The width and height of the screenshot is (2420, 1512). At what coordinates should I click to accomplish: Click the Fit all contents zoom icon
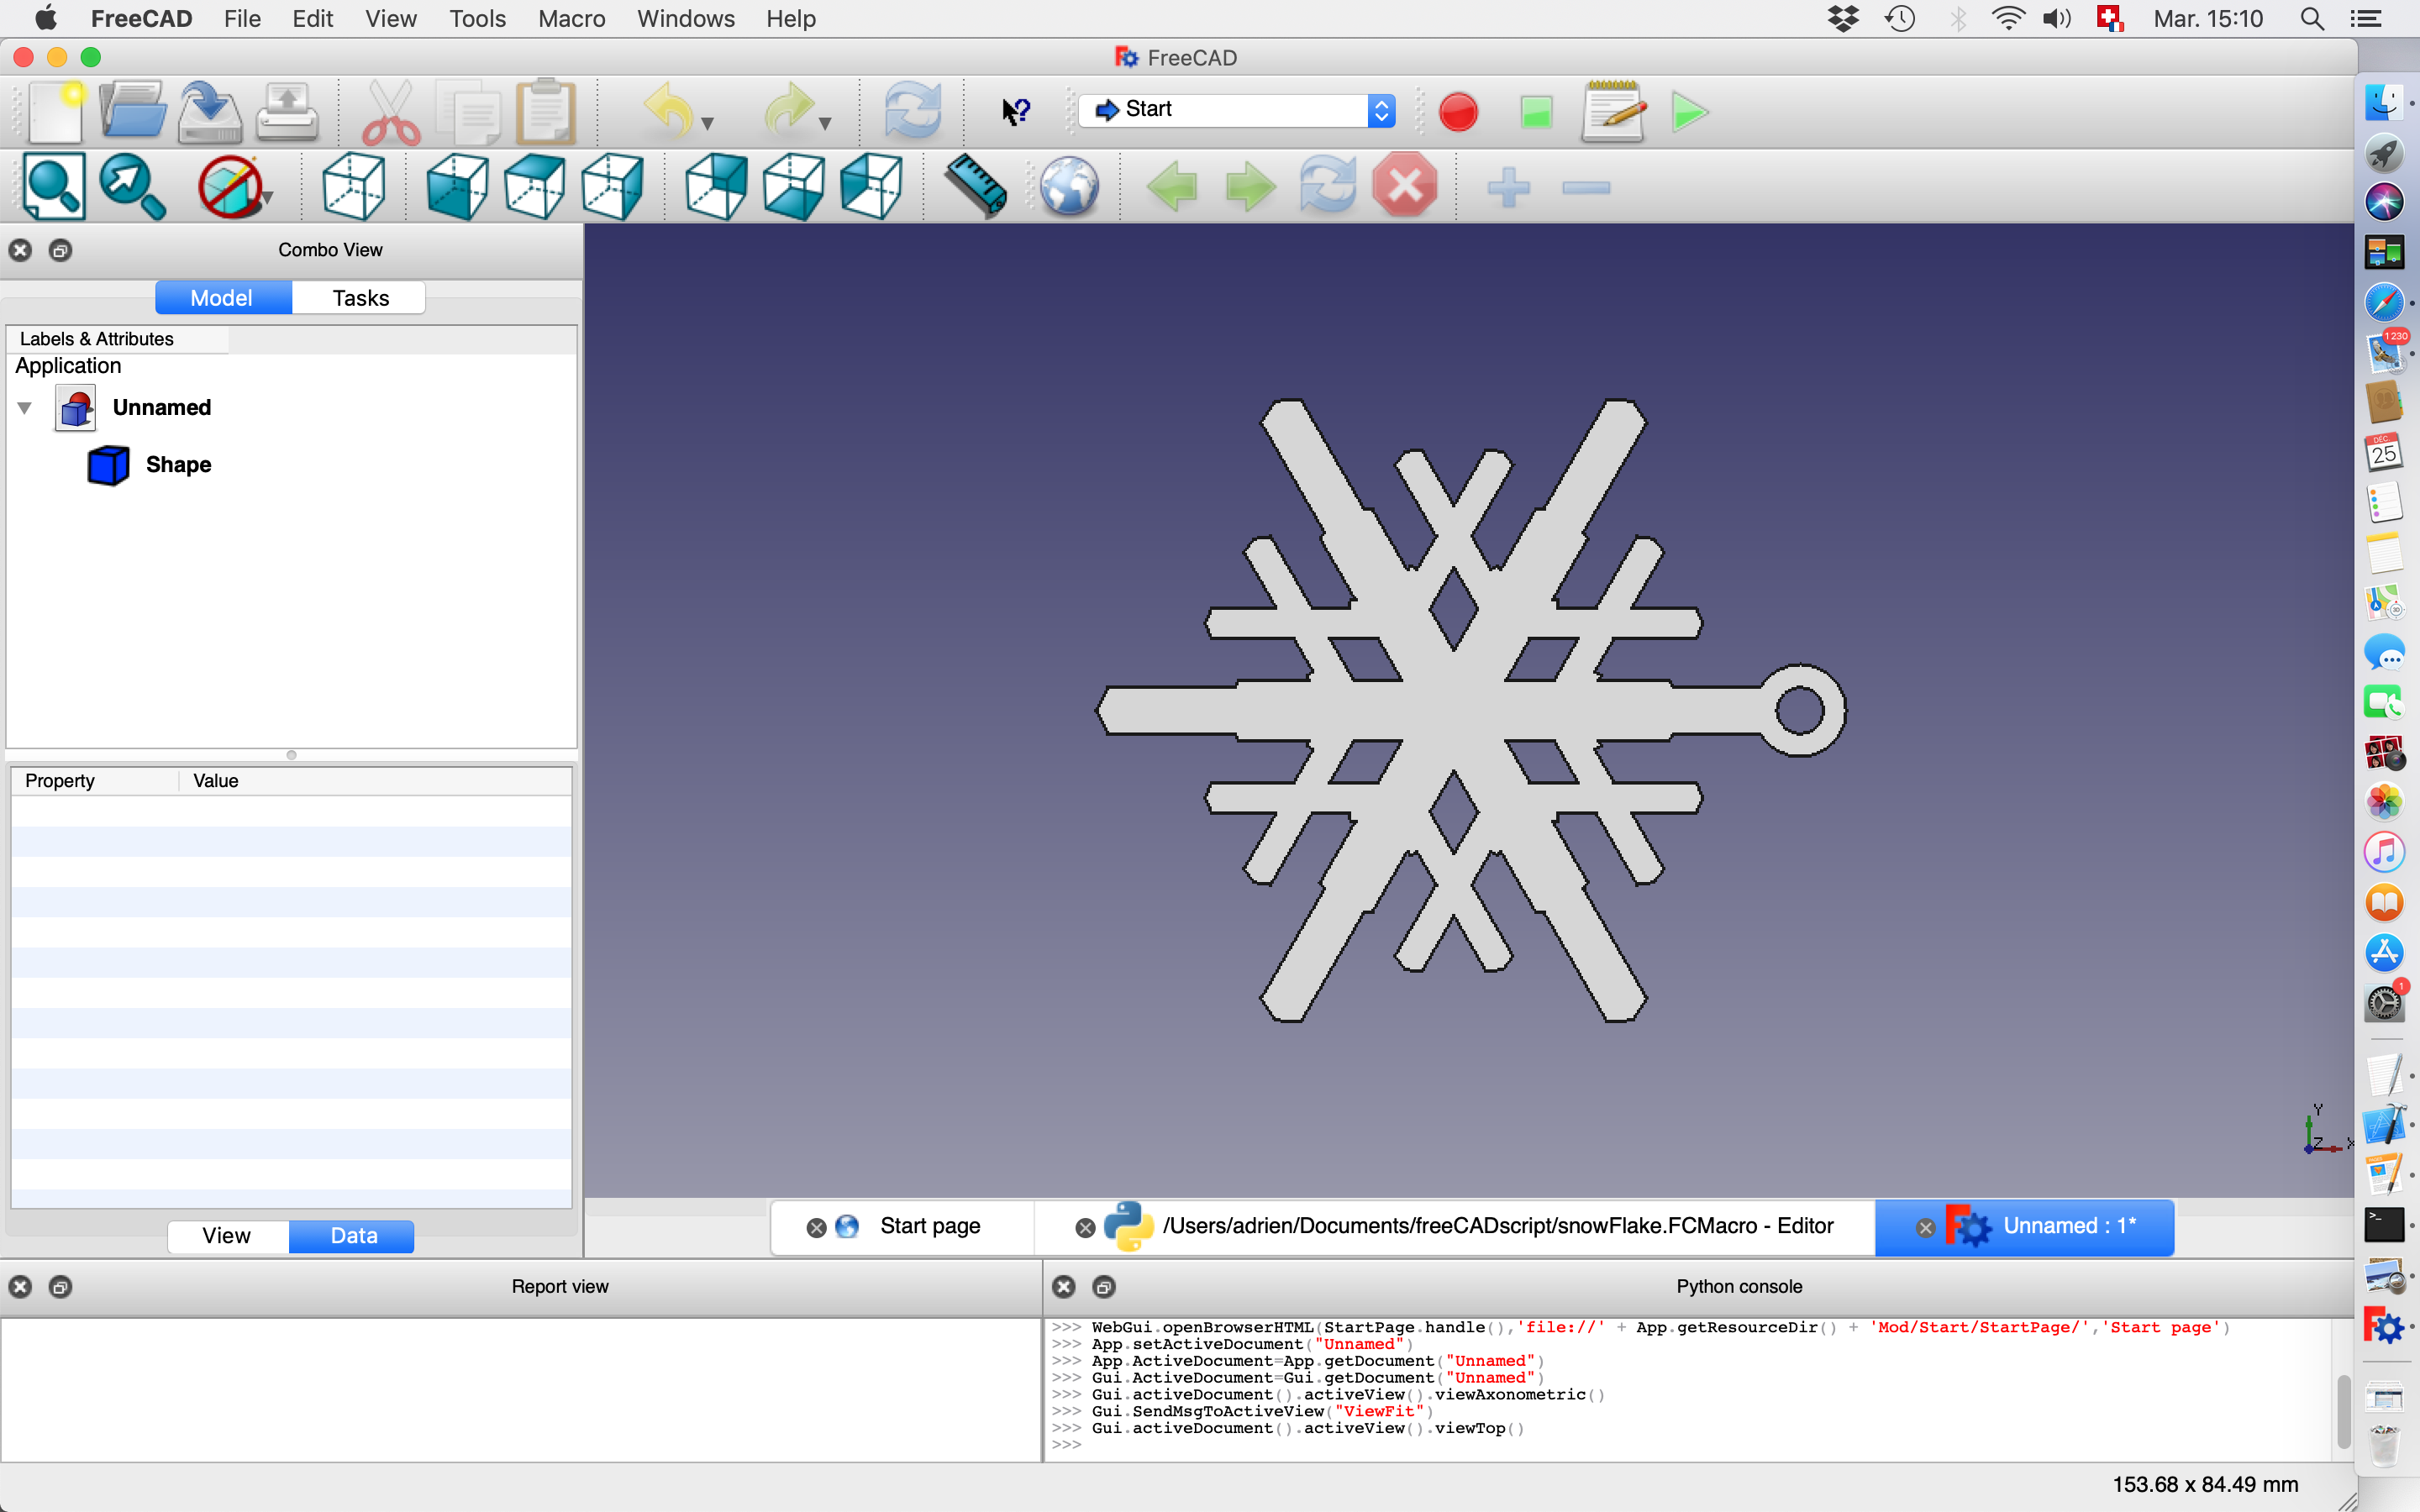coord(54,187)
